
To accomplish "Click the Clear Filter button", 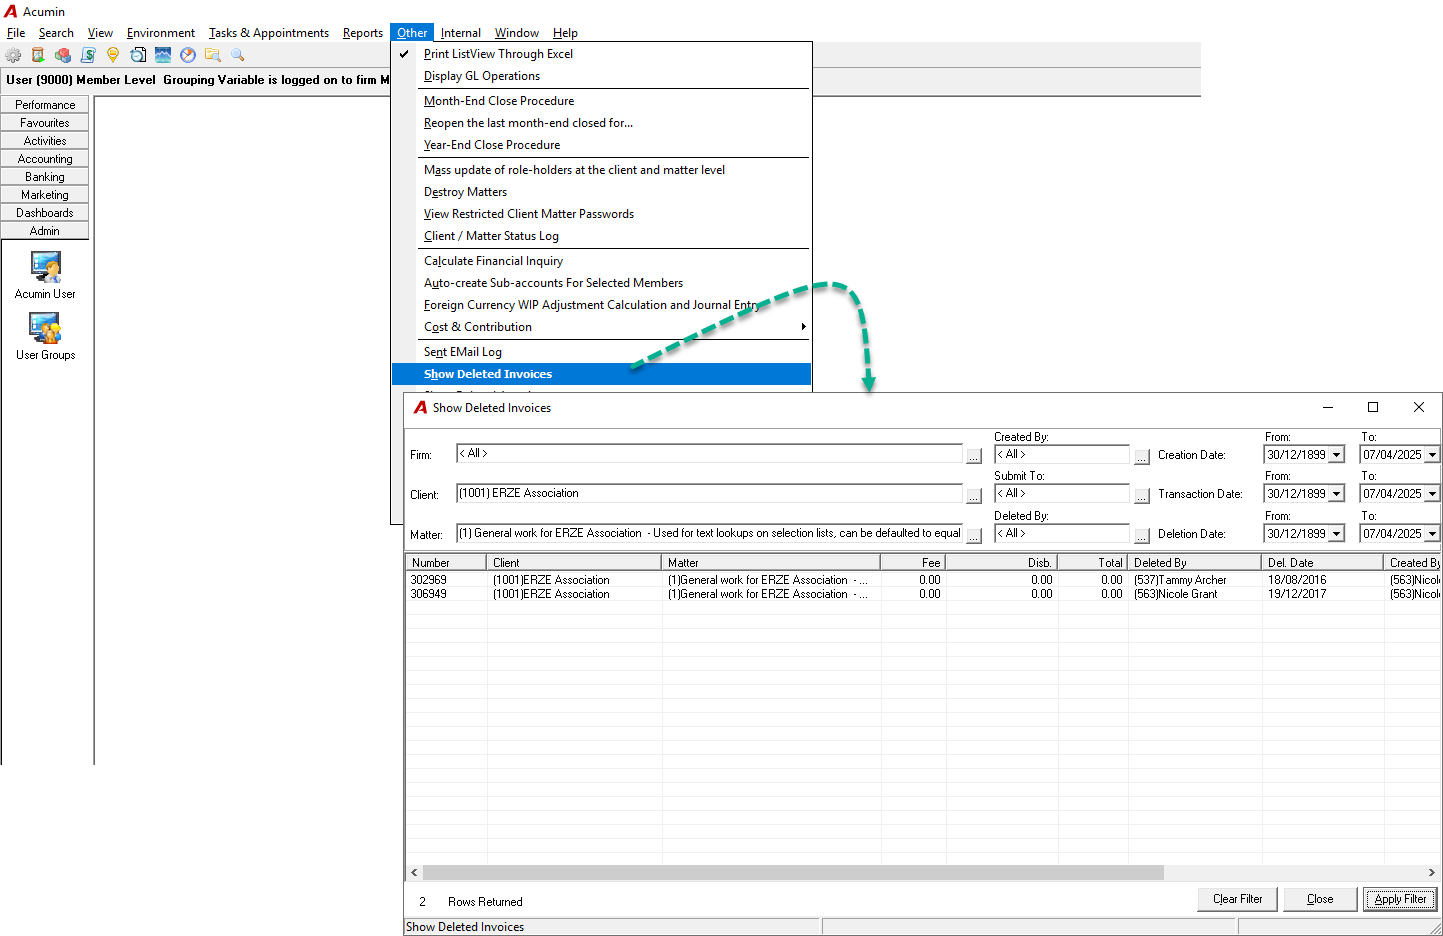I will (x=1237, y=899).
